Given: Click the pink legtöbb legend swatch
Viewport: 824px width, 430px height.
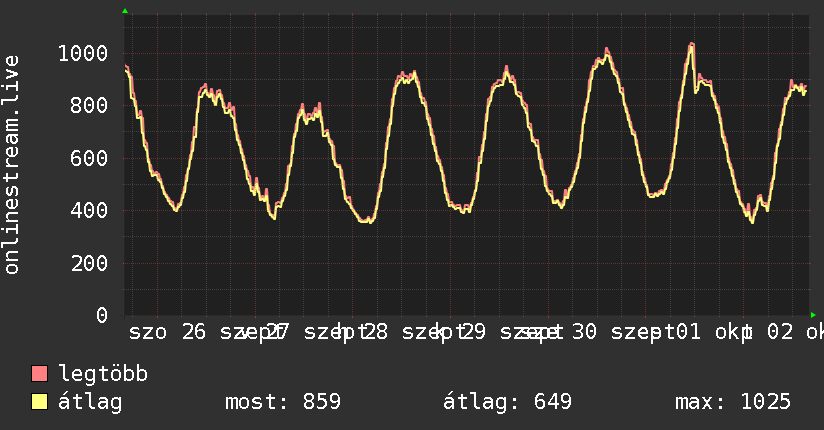Looking at the screenshot, I should click(39, 373).
